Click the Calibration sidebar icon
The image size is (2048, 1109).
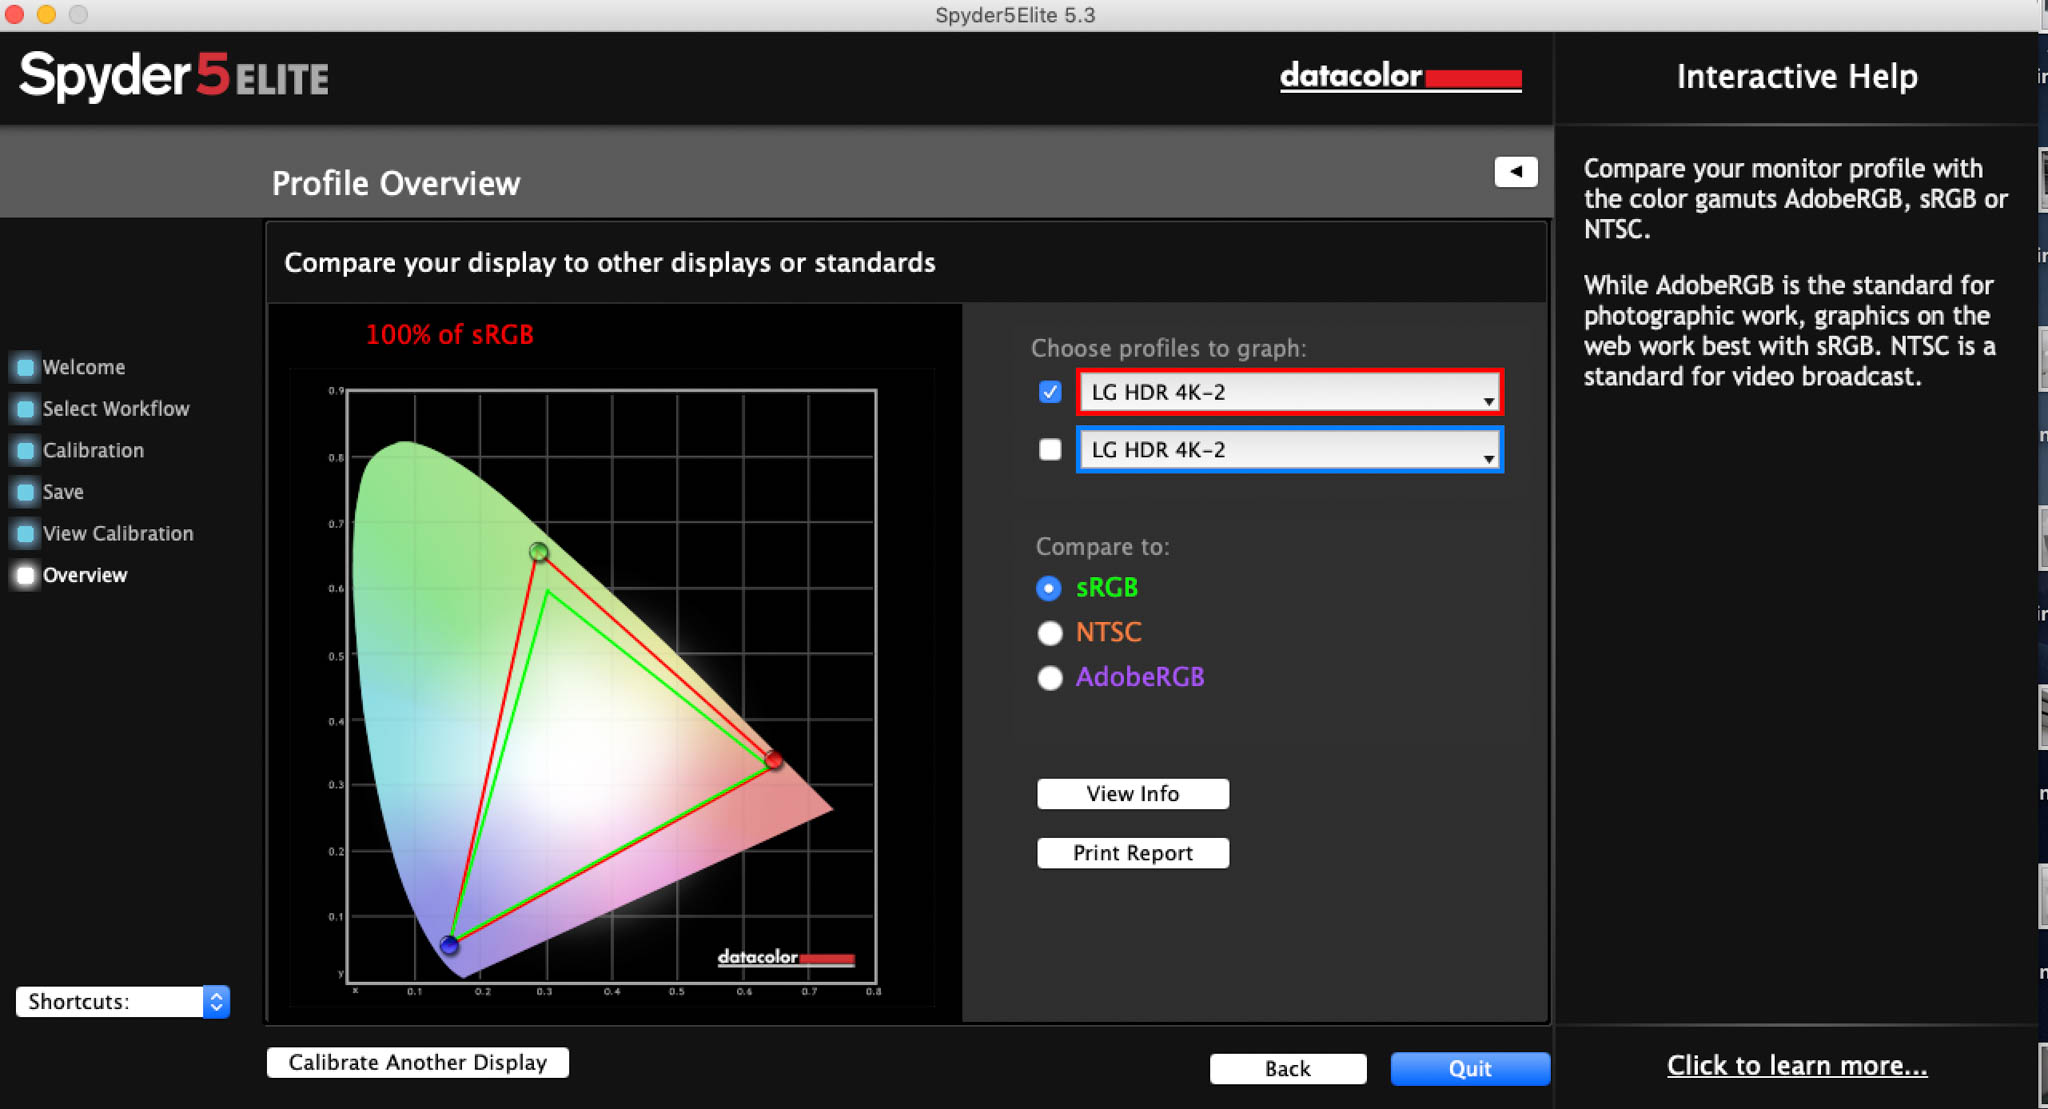tap(27, 451)
